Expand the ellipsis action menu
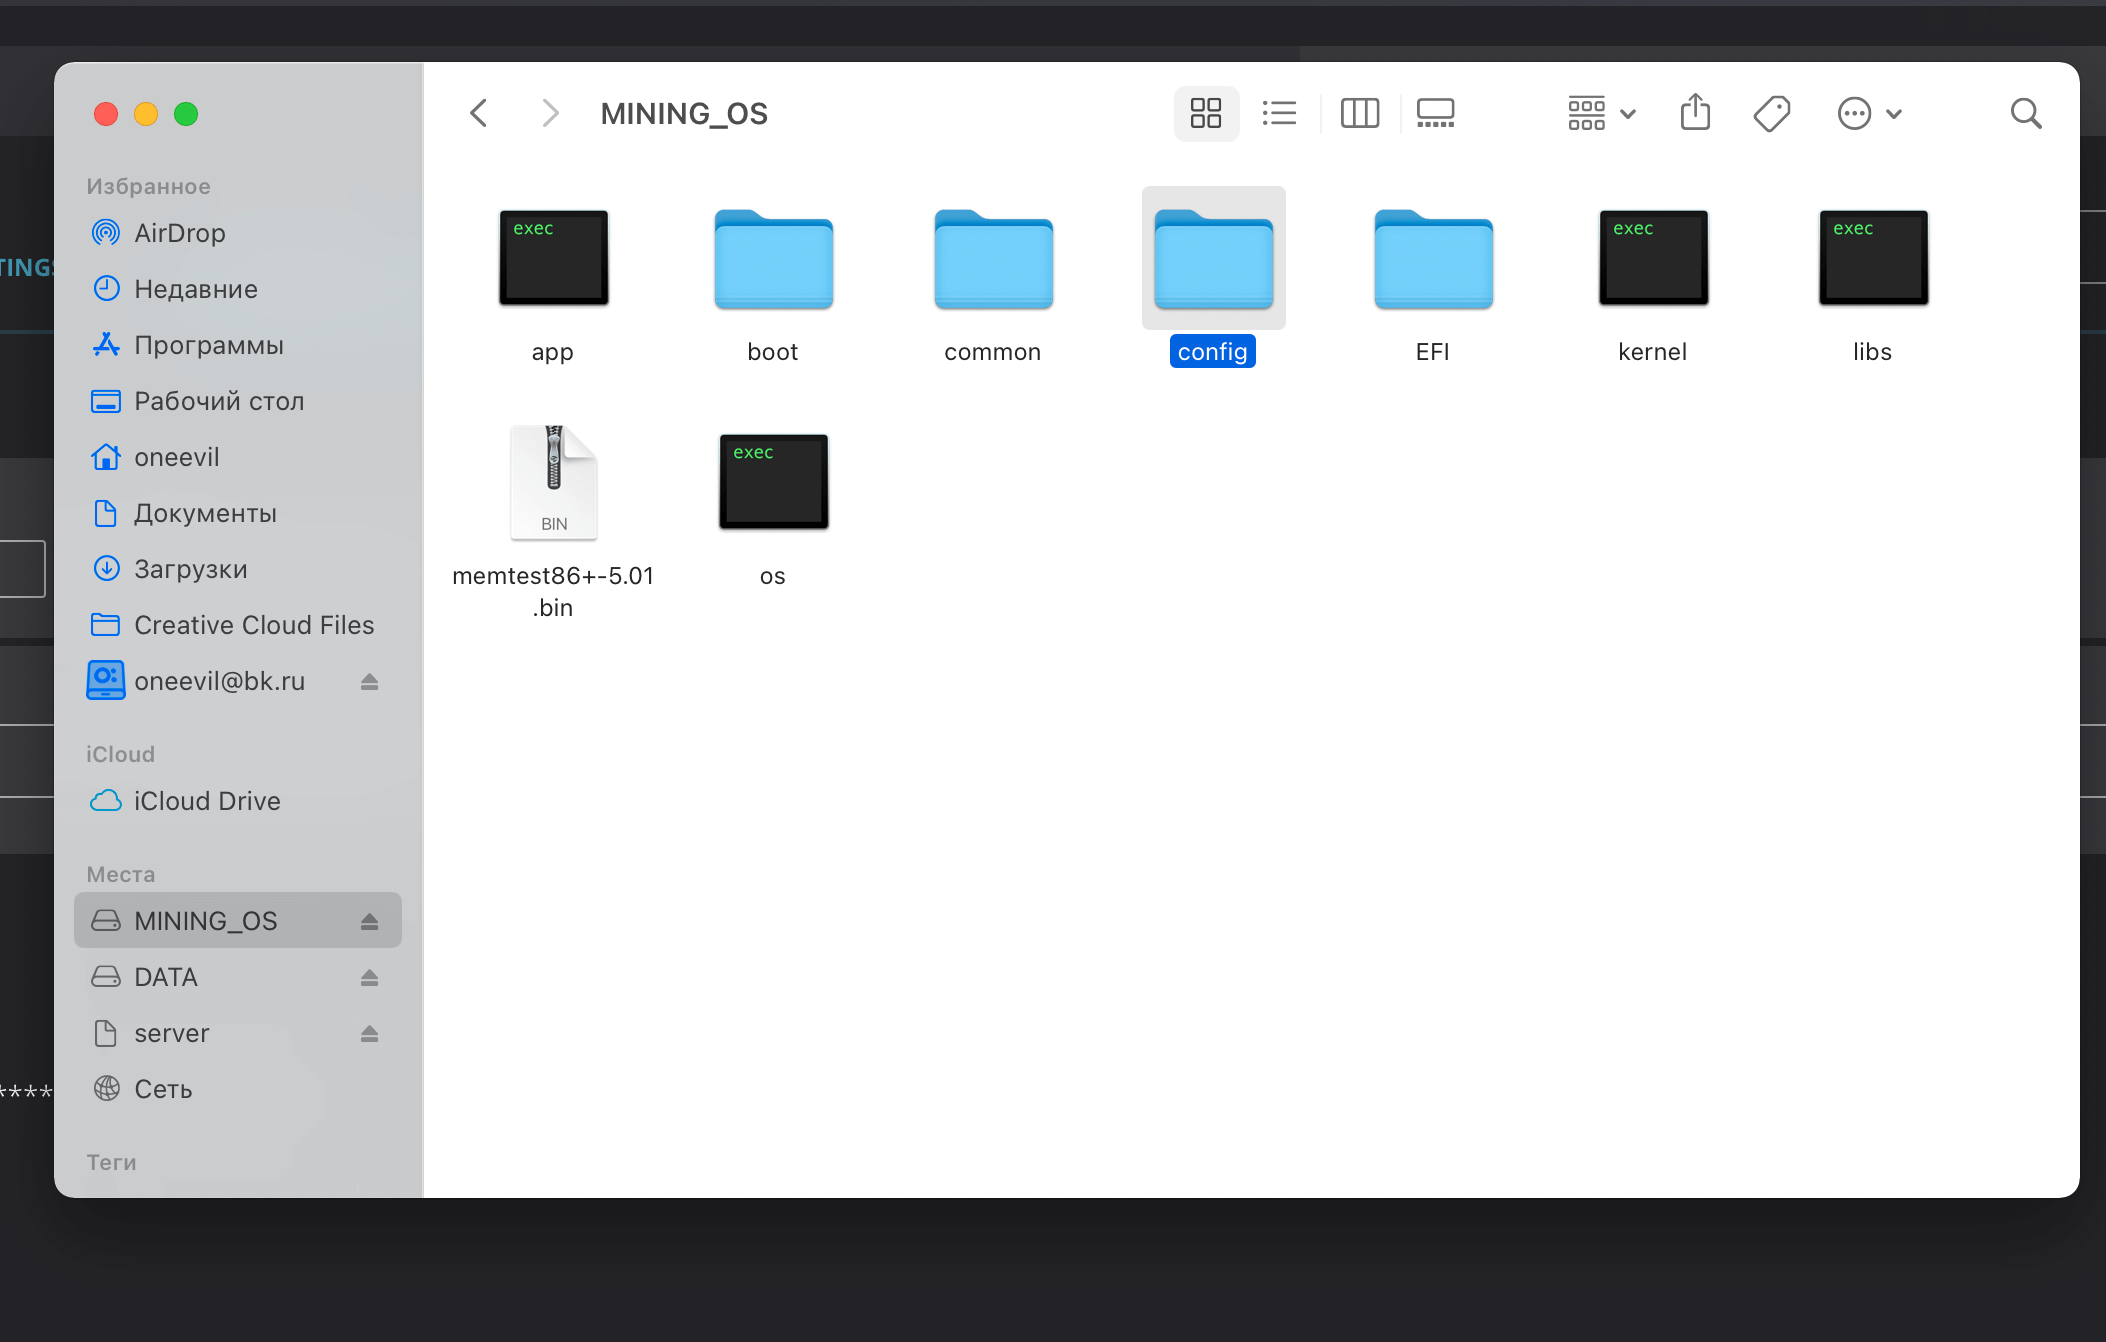The height and width of the screenshot is (1342, 2106). click(1869, 113)
